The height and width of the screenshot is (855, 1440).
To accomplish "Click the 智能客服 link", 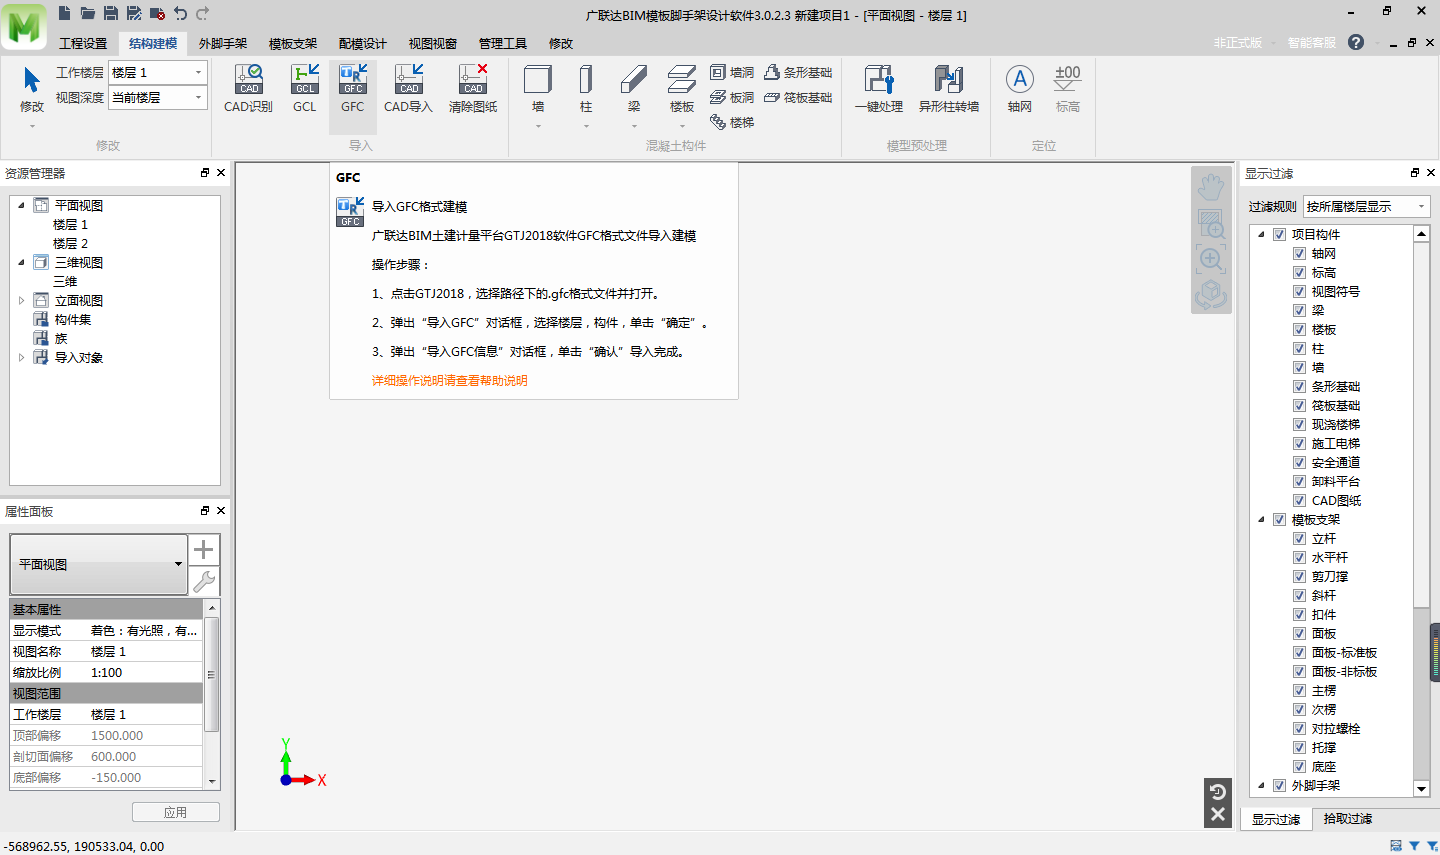I will [1312, 42].
